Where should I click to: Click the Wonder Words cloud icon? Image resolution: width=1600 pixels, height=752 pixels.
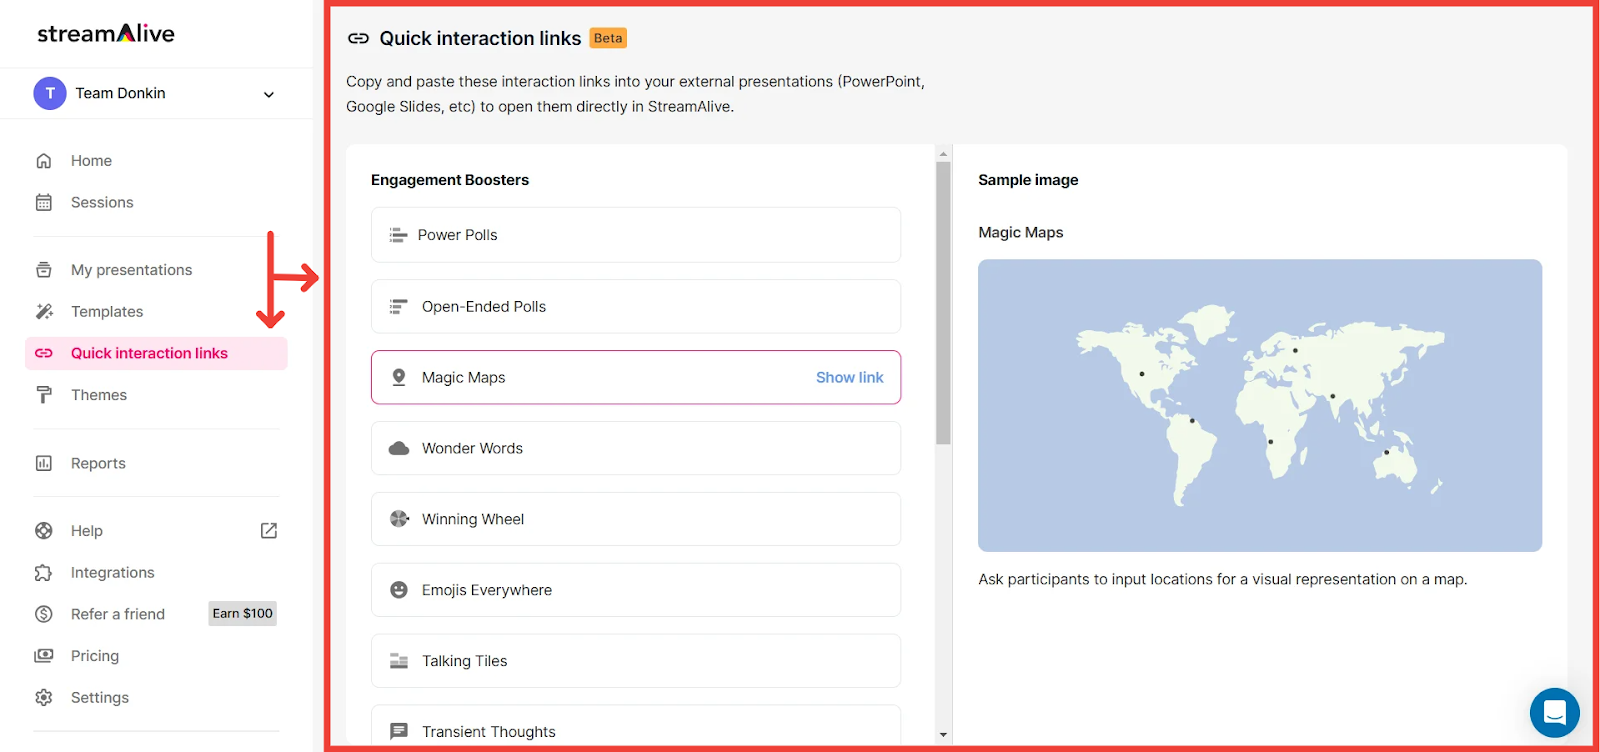click(x=399, y=448)
